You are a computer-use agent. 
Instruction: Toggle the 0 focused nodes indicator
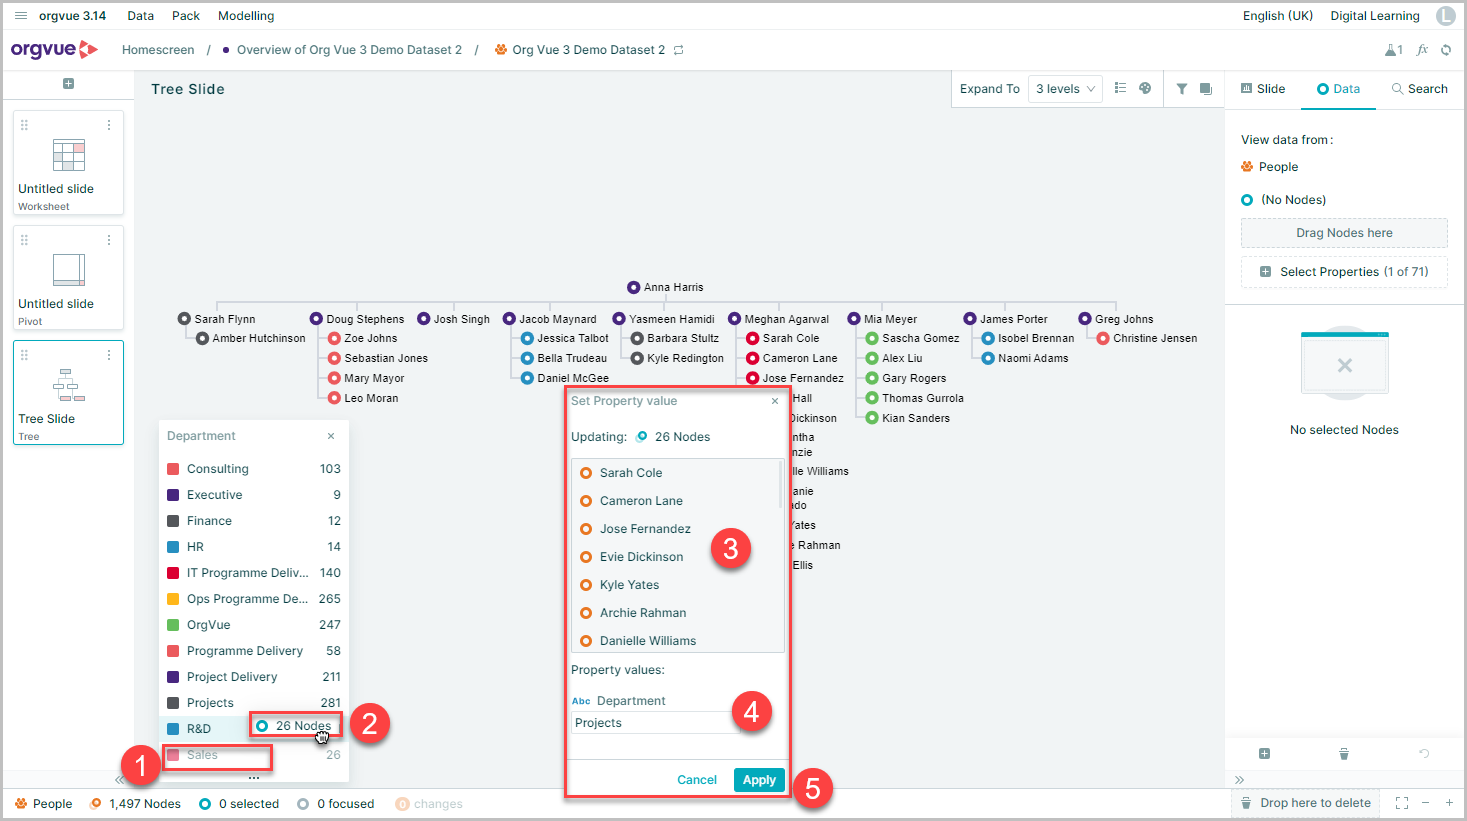(336, 804)
